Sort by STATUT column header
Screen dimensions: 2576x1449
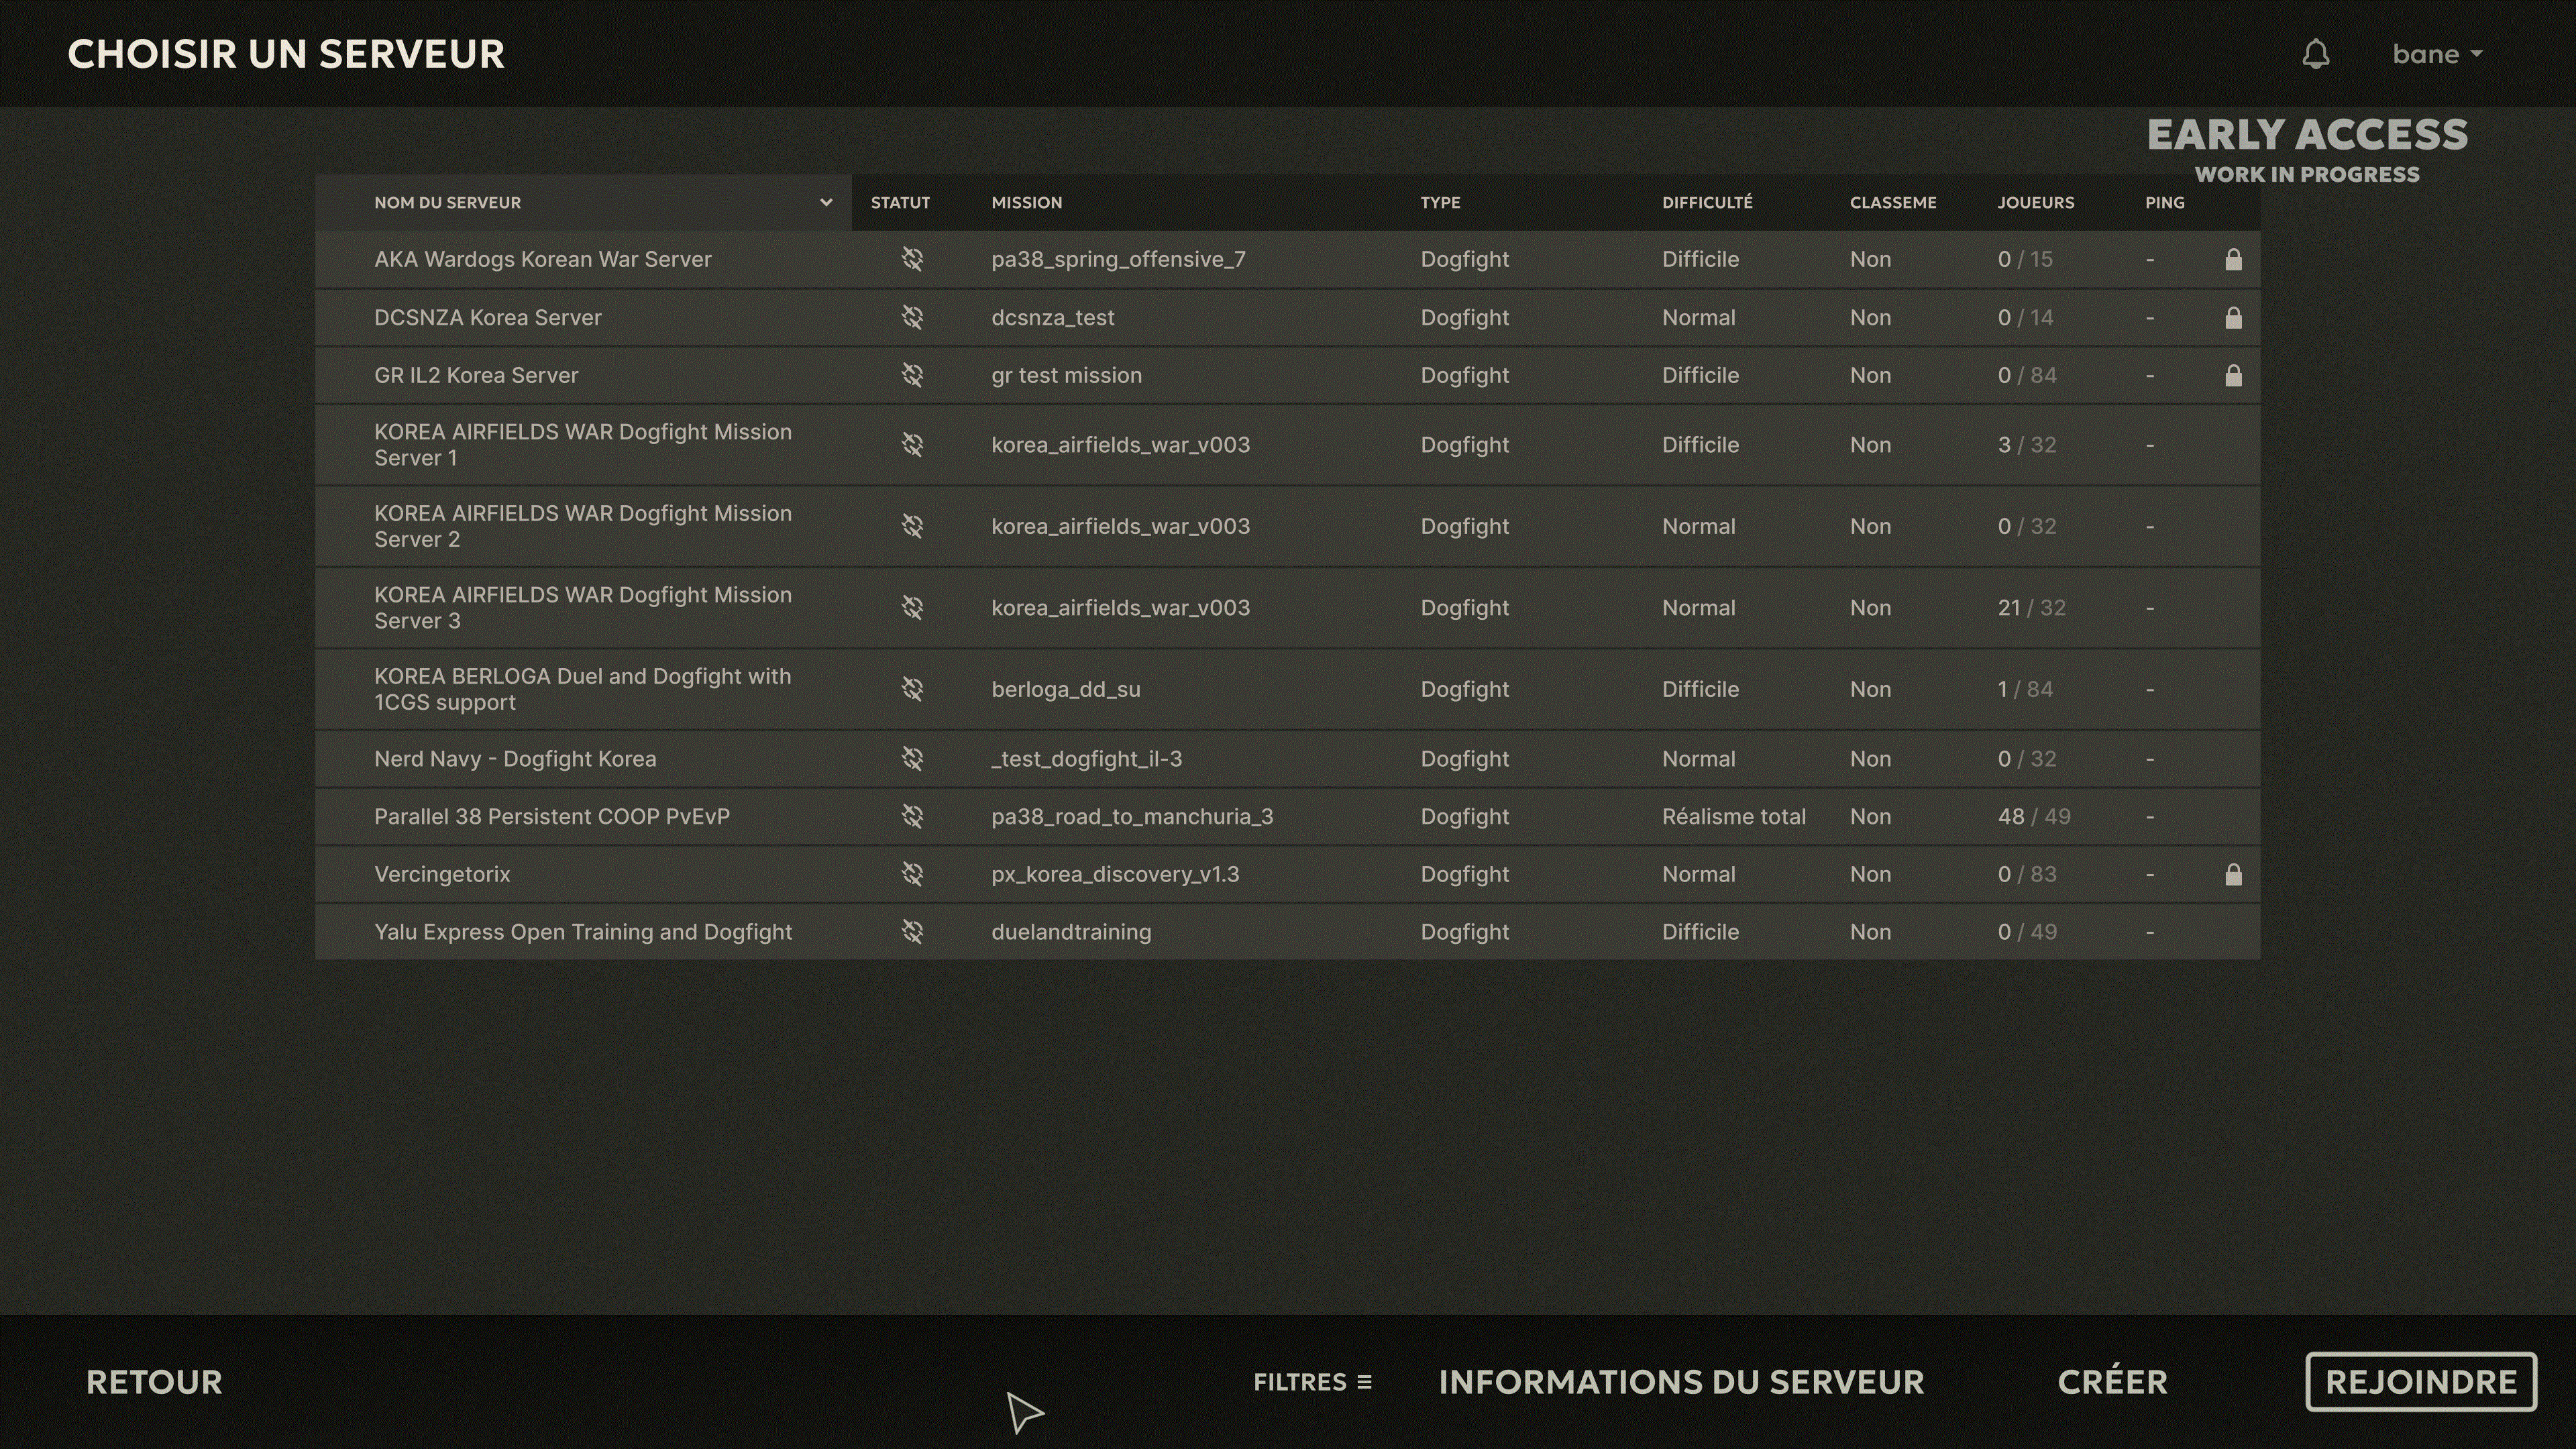coord(900,202)
